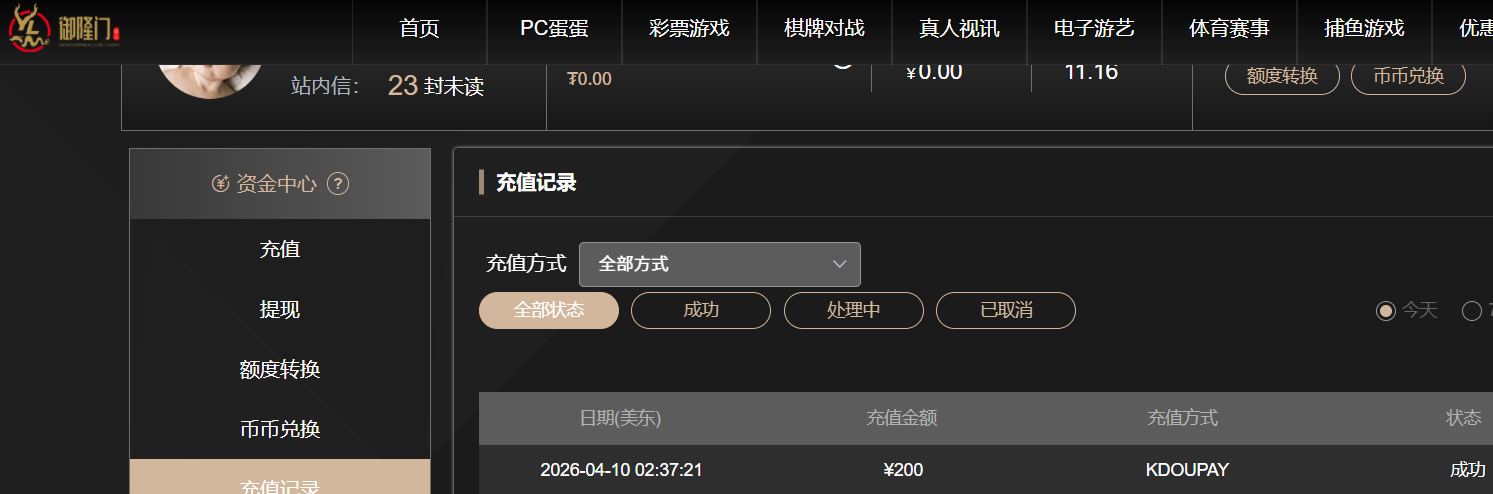This screenshot has height=494, width=1493.
Task: Click the 币币兑换 button in the header
Action: [x=1408, y=76]
